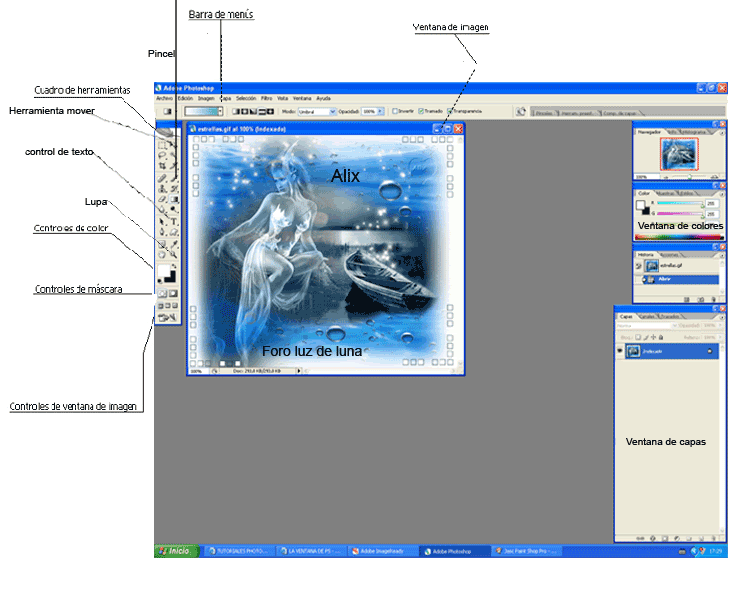This screenshot has height=600, width=750.
Task: Select the Zoom magnifier tool
Action: pos(175,255)
